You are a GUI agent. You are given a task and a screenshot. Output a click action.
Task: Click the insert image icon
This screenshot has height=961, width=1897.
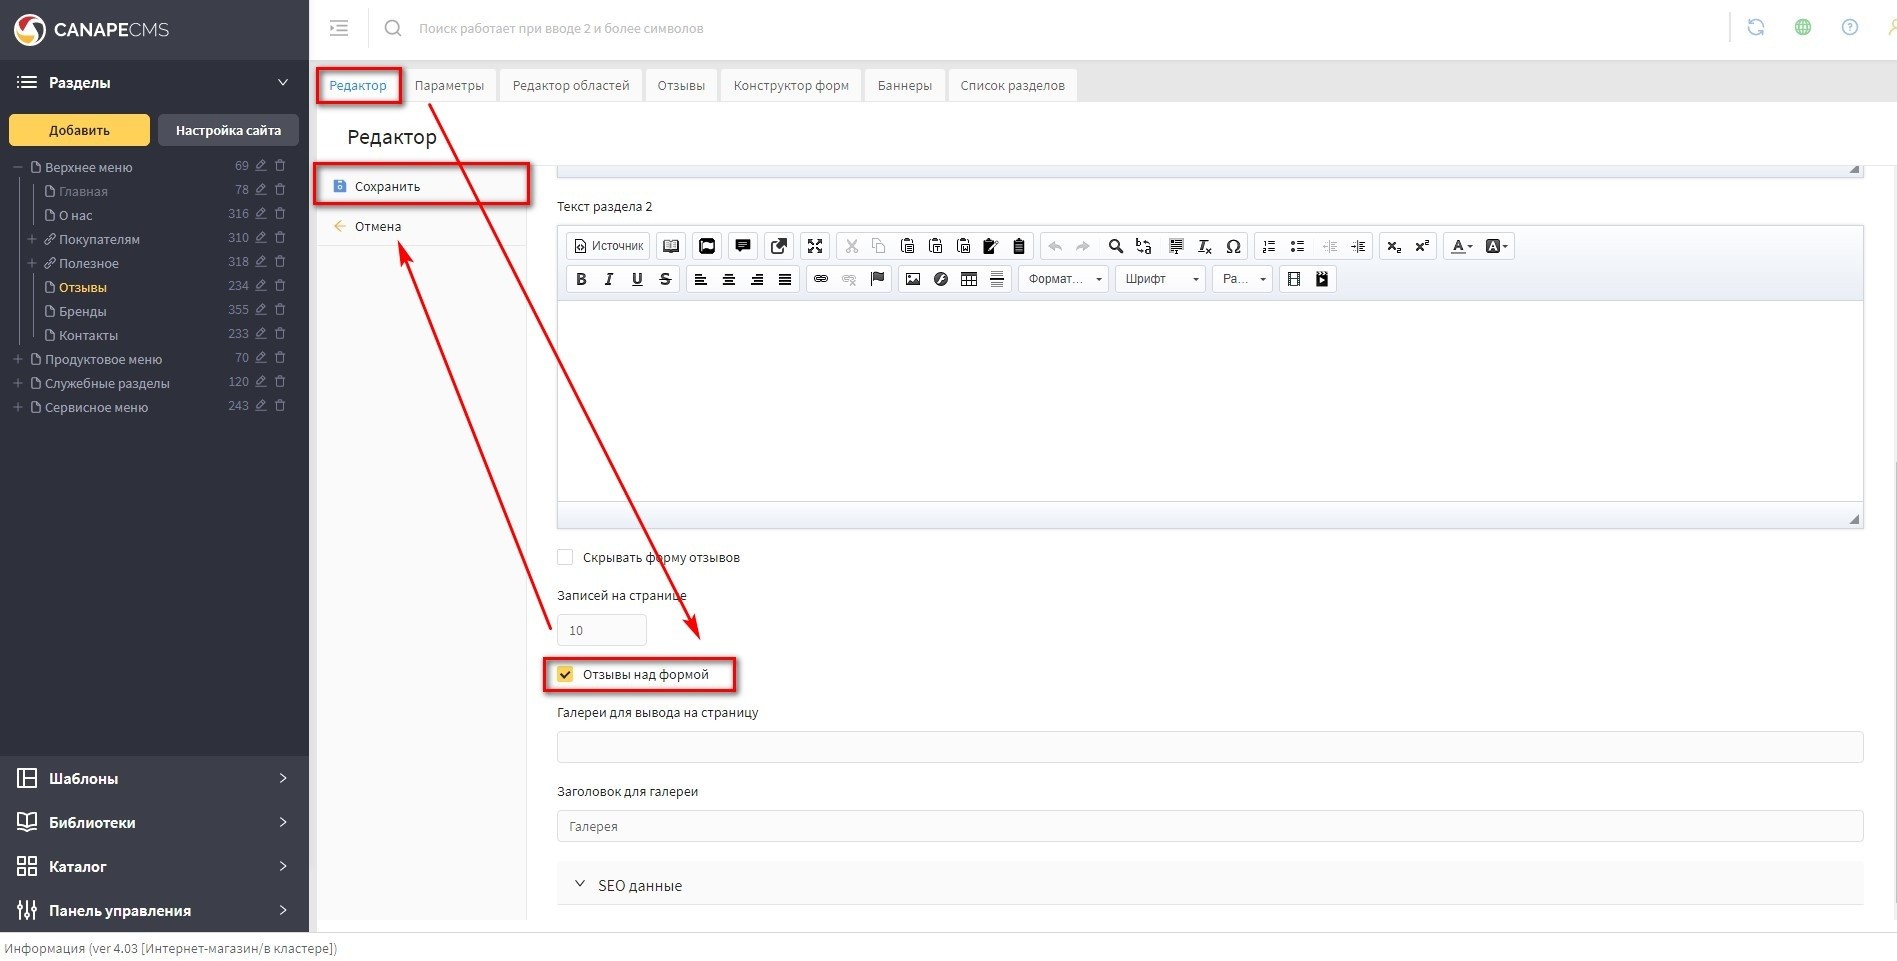pyautogui.click(x=912, y=280)
